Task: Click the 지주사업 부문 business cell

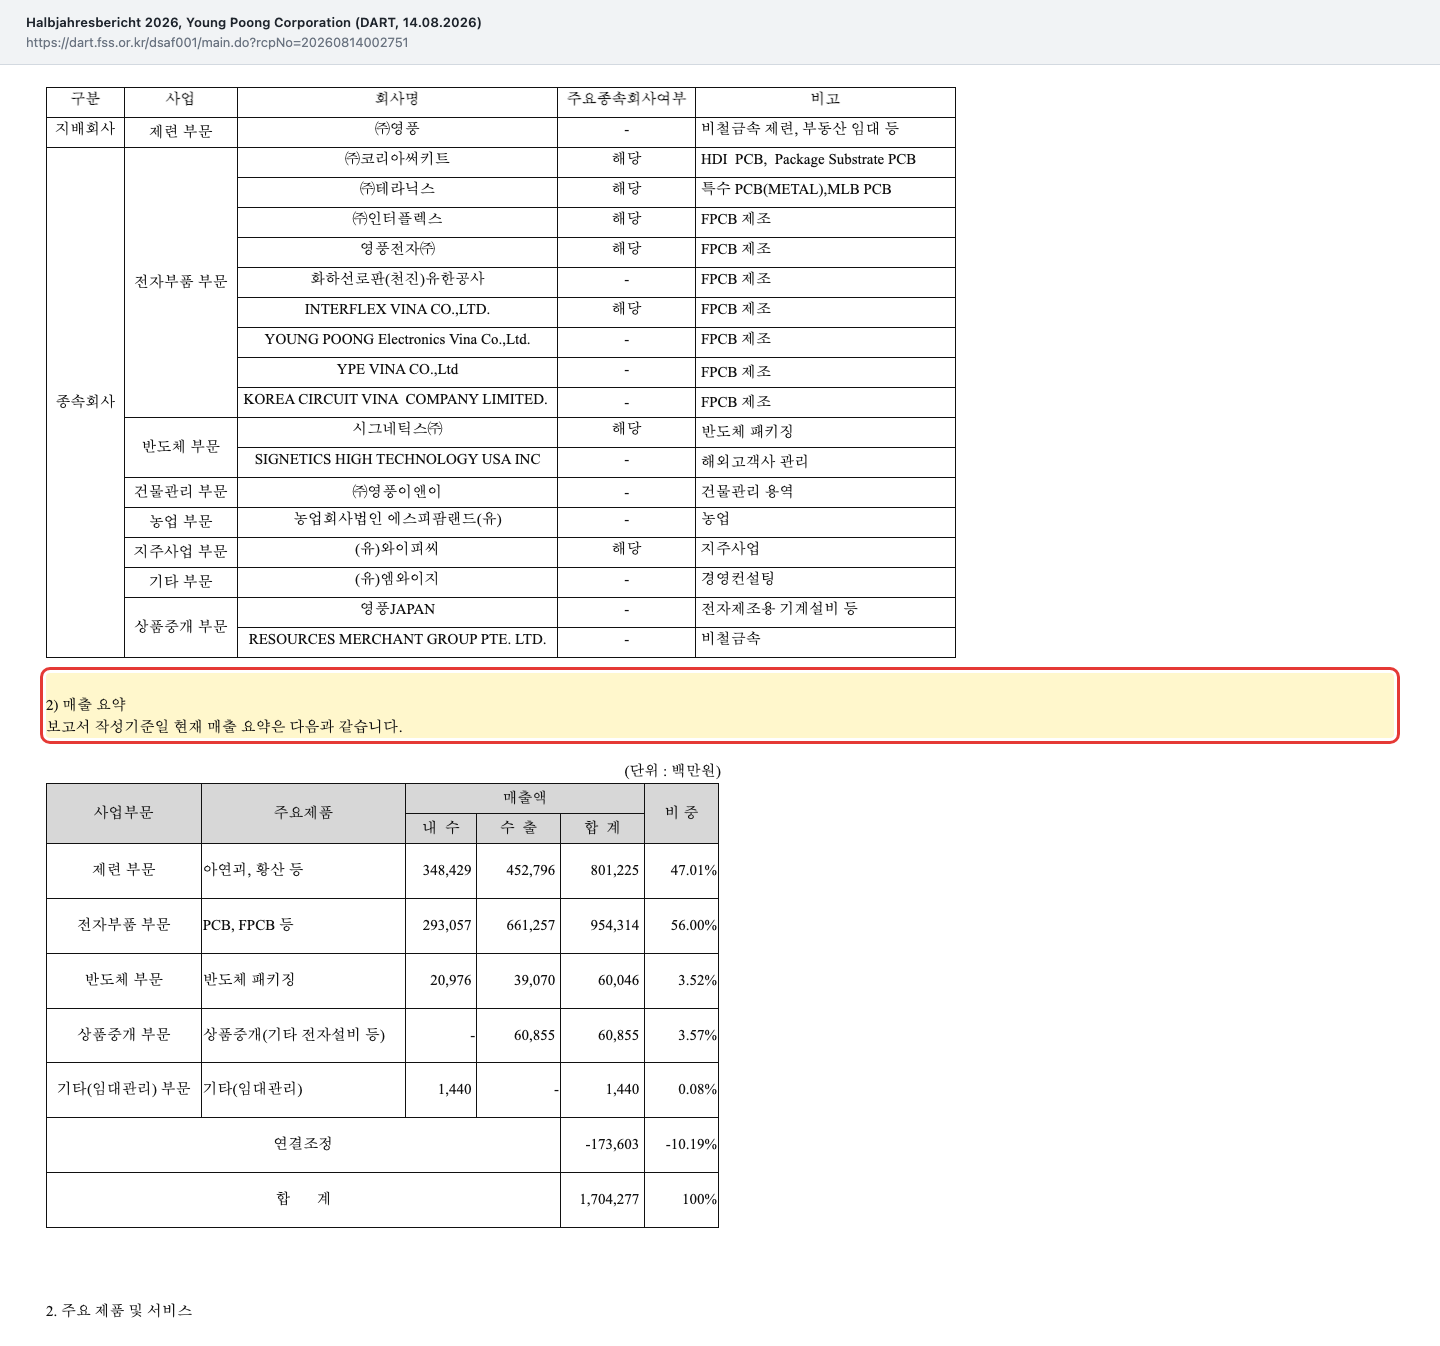Action: coord(181,551)
